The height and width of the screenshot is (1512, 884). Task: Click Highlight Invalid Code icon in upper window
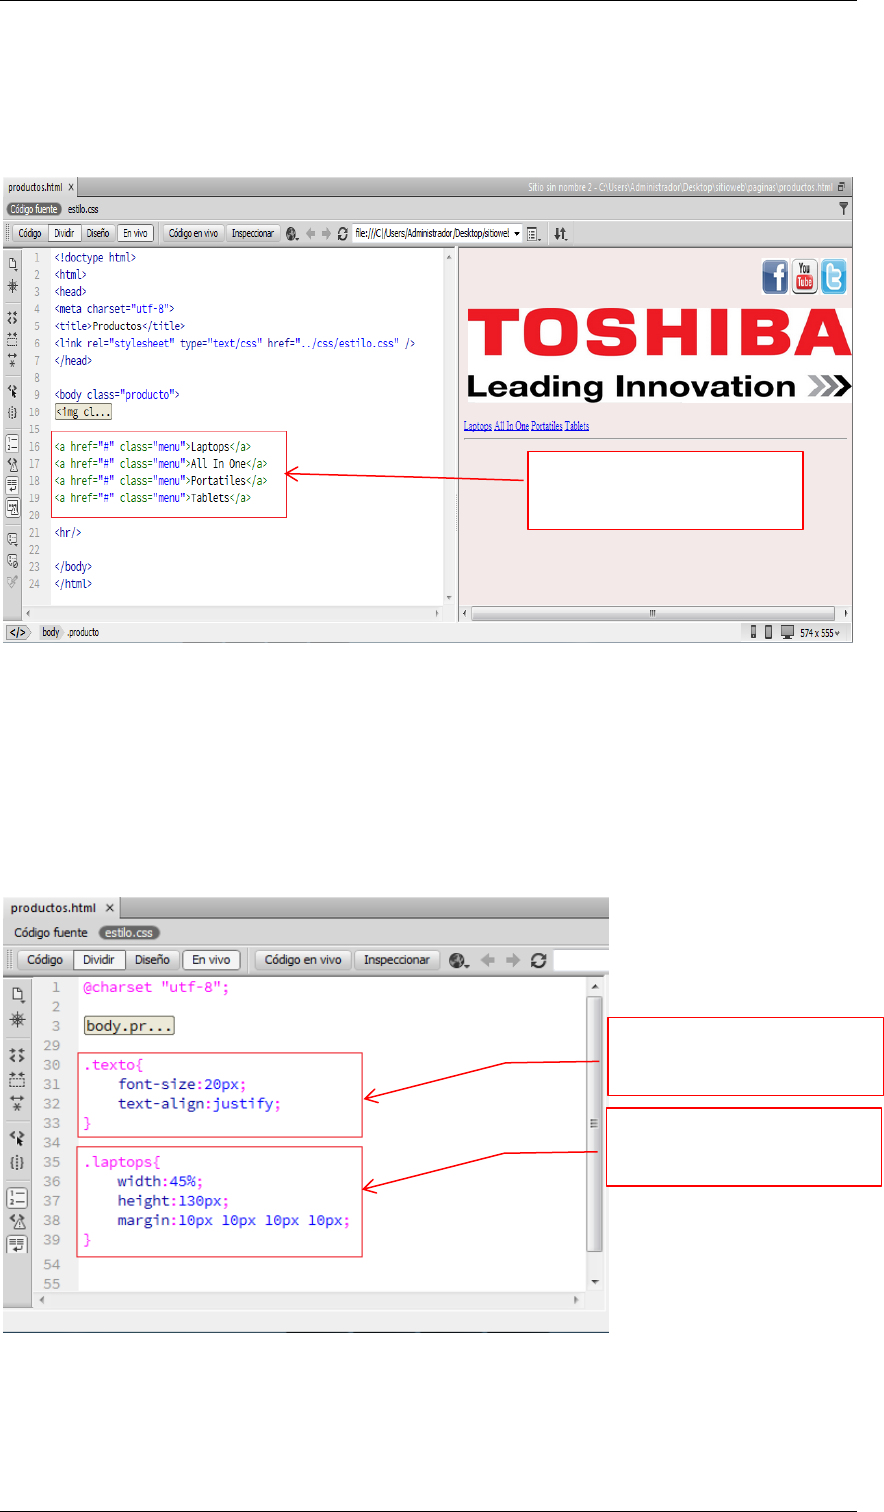pos(13,463)
